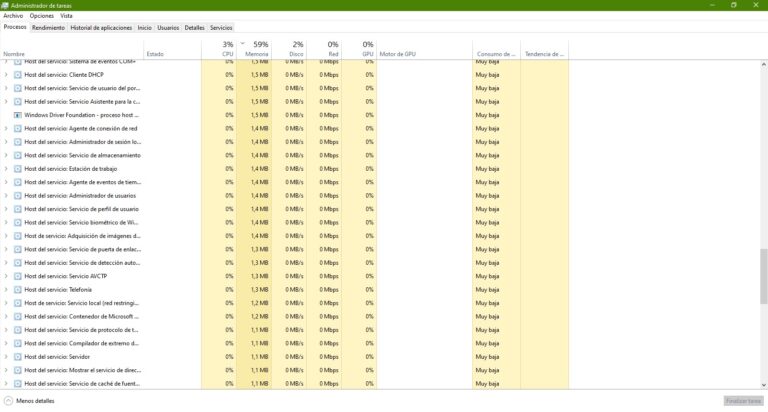Click the service icon beside Cliente DHCP

tap(18, 75)
